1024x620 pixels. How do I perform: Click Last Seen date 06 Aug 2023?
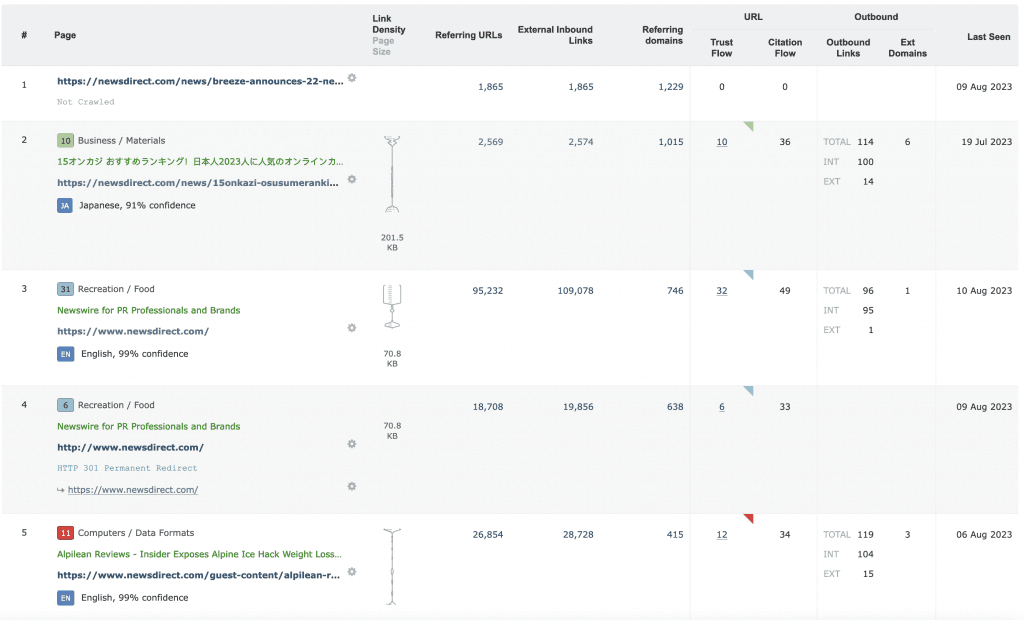click(x=984, y=534)
